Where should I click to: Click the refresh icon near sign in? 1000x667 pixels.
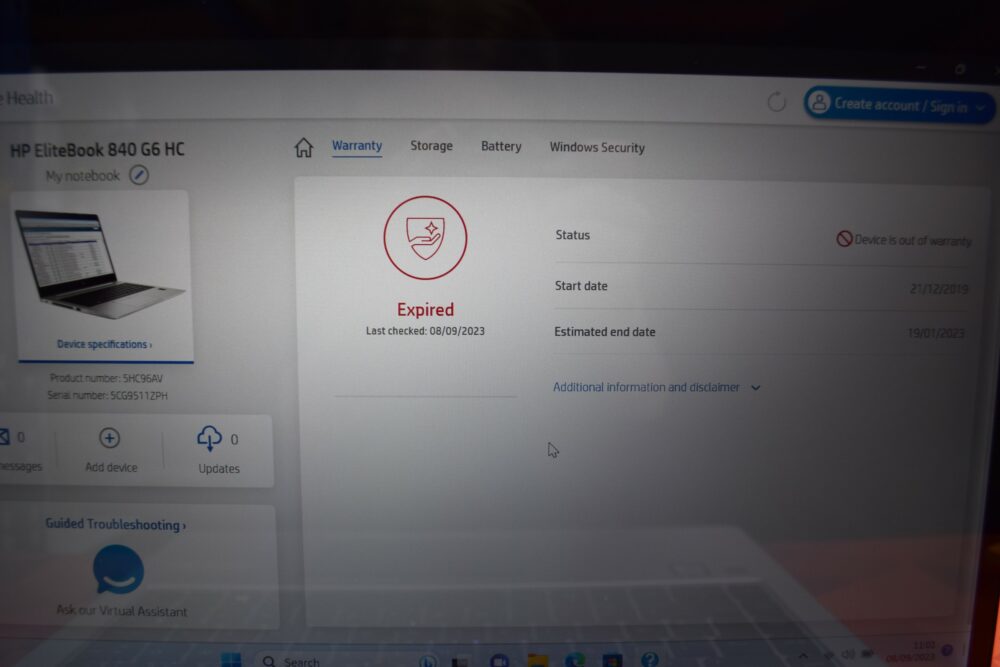tap(776, 102)
